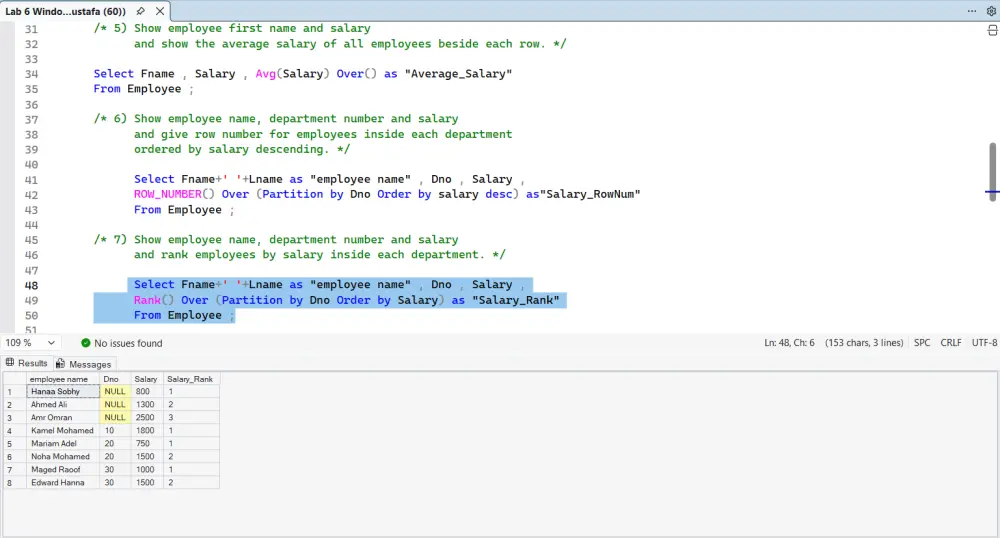Click the CRLF line ending indicator

tap(950, 343)
